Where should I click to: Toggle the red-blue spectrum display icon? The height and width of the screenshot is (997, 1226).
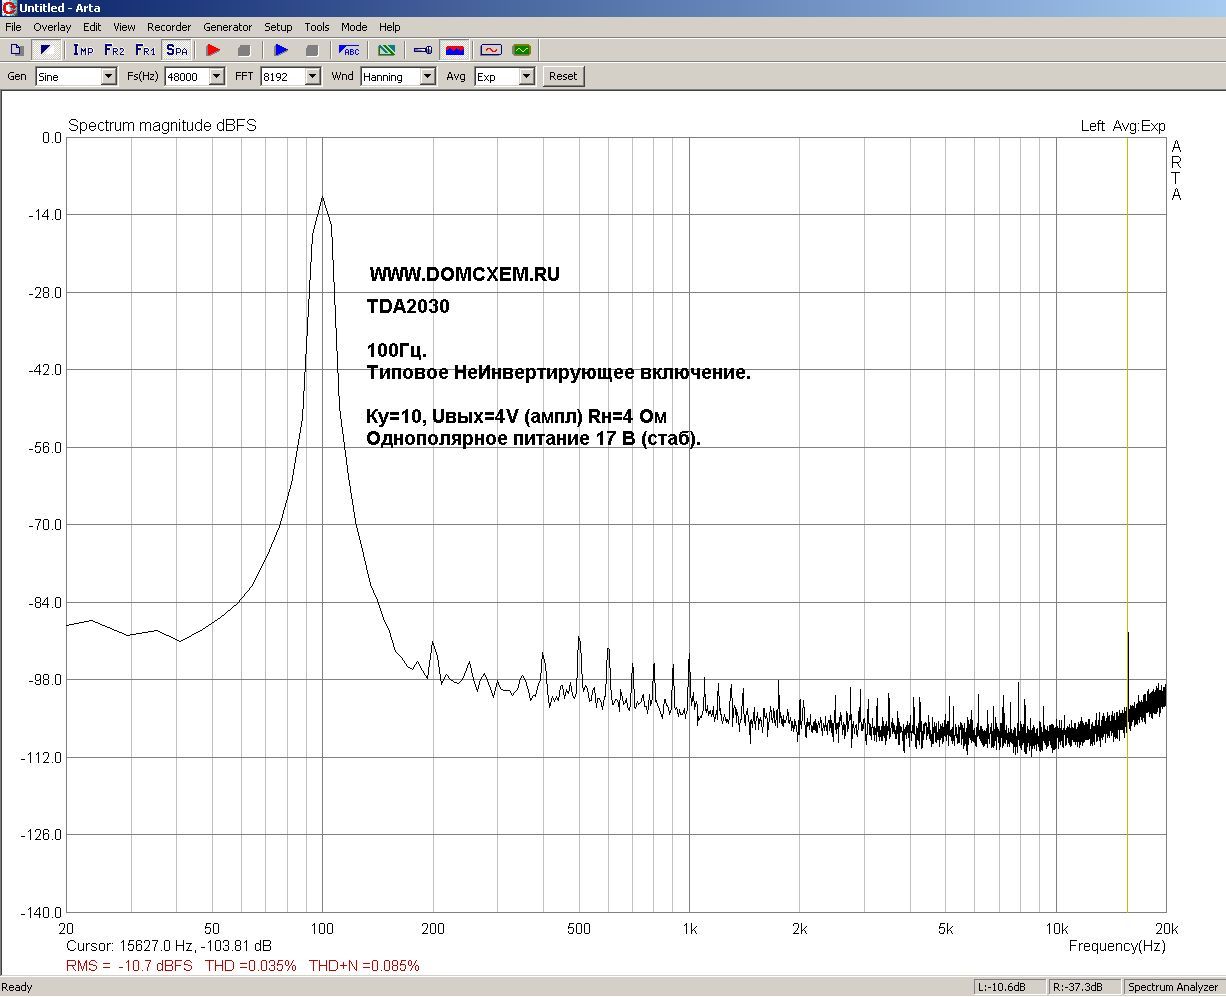[x=454, y=49]
